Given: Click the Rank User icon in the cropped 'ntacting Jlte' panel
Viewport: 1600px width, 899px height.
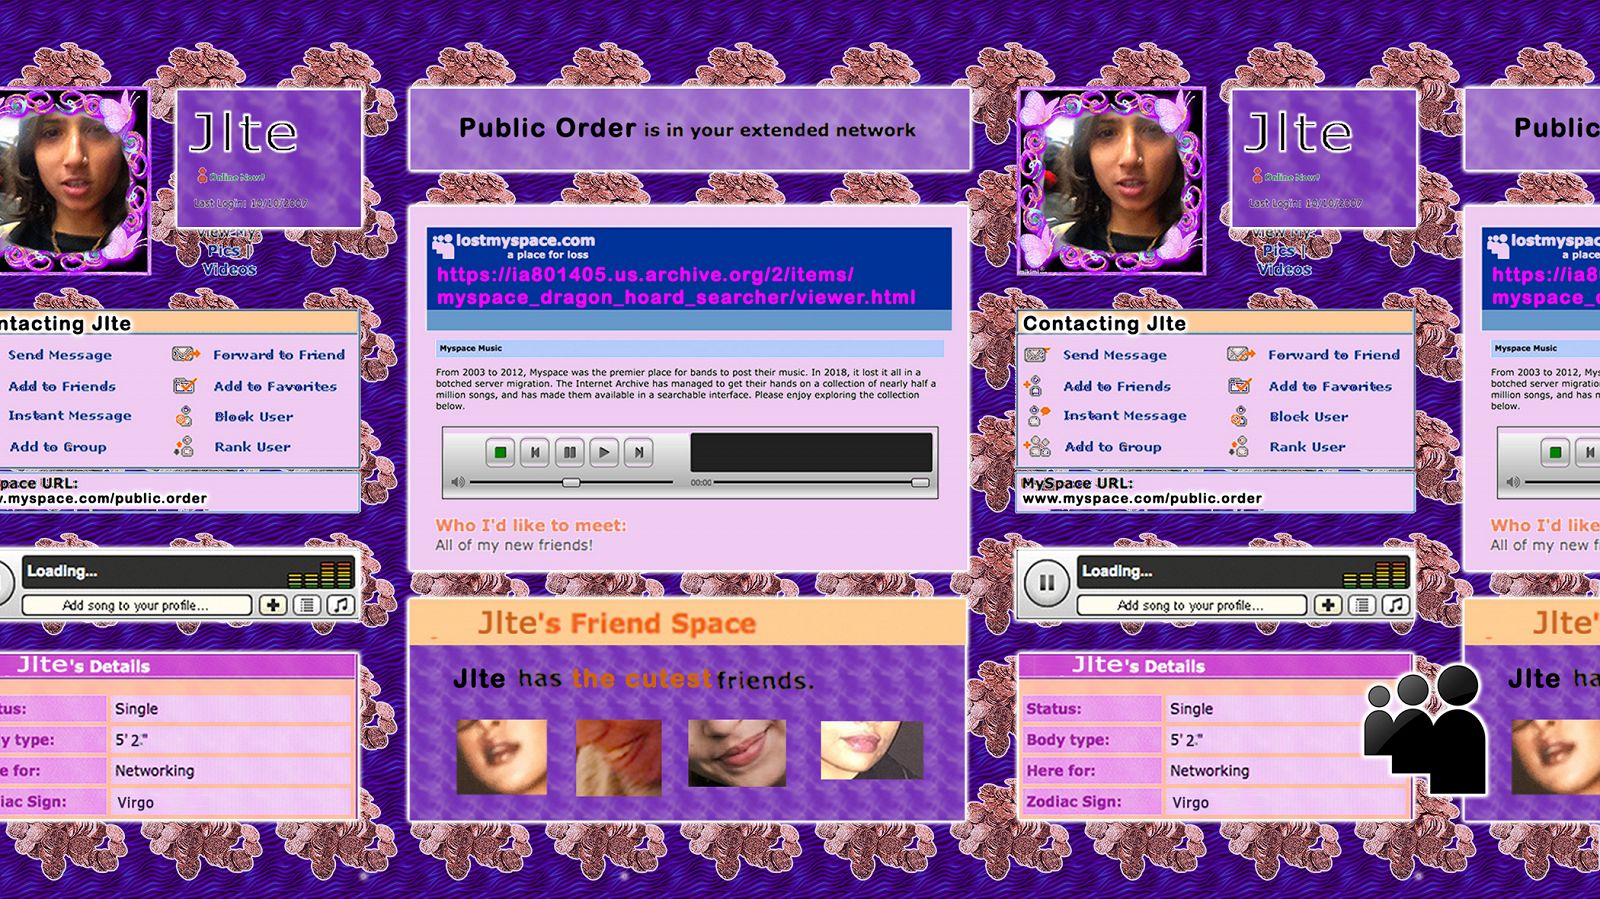Looking at the screenshot, I should coord(184,447).
